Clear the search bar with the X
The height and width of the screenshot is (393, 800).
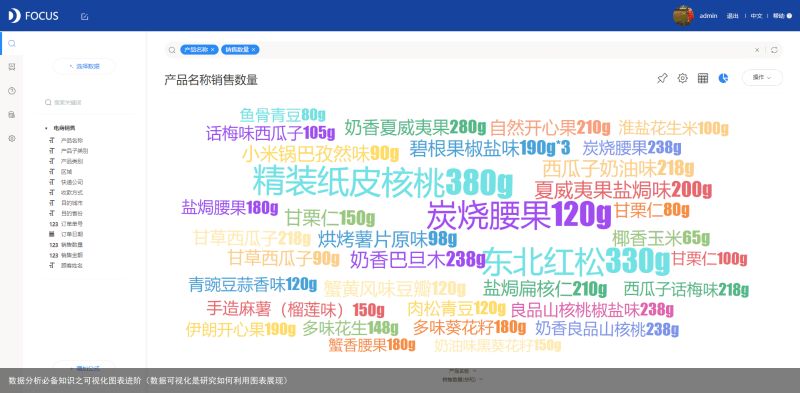pos(757,50)
